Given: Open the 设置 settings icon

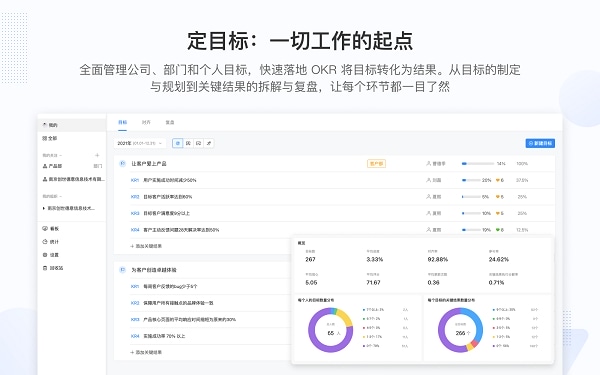Looking at the screenshot, I should point(45,255).
